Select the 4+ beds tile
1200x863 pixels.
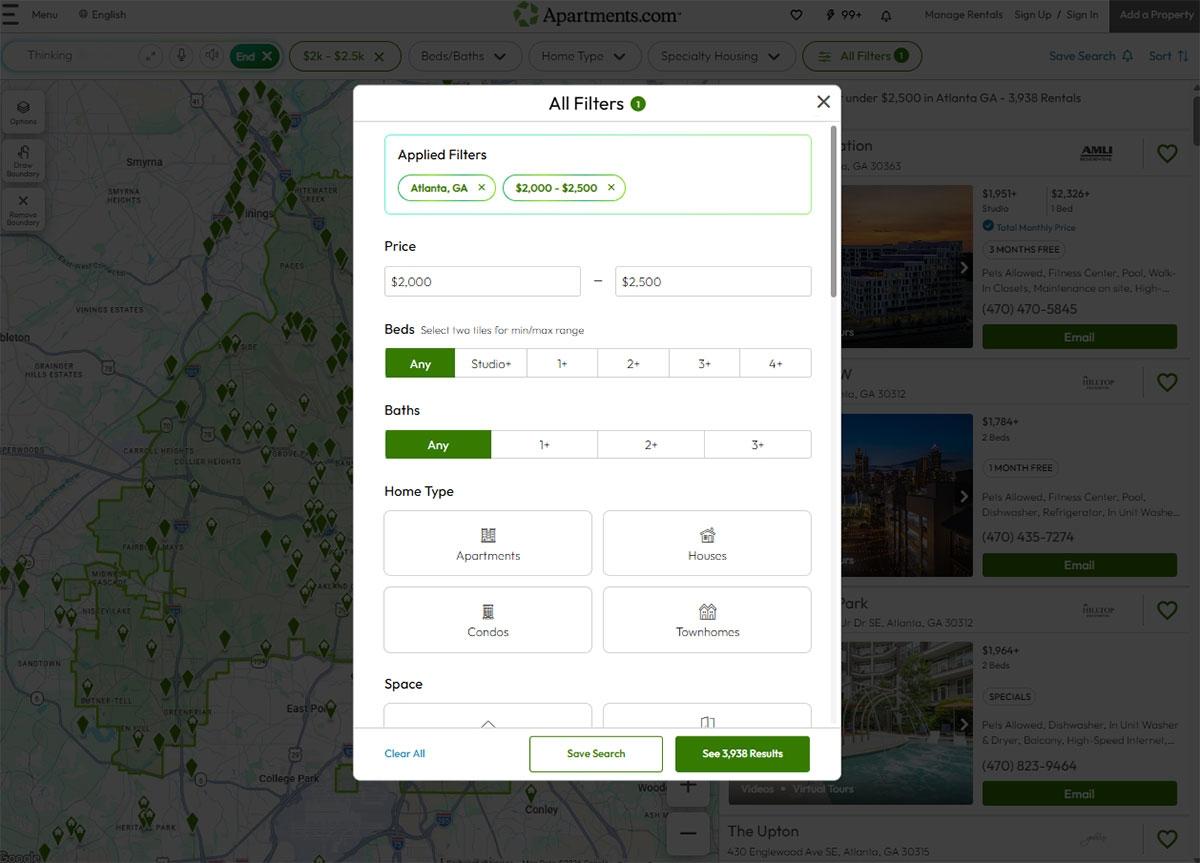coord(775,363)
